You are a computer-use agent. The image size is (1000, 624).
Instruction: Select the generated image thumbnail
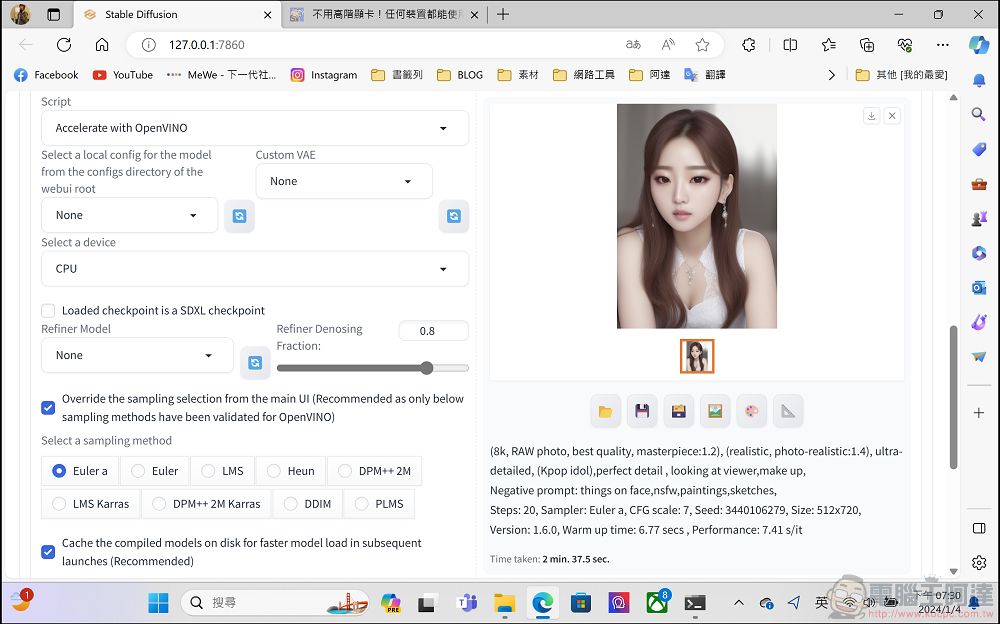coord(696,356)
